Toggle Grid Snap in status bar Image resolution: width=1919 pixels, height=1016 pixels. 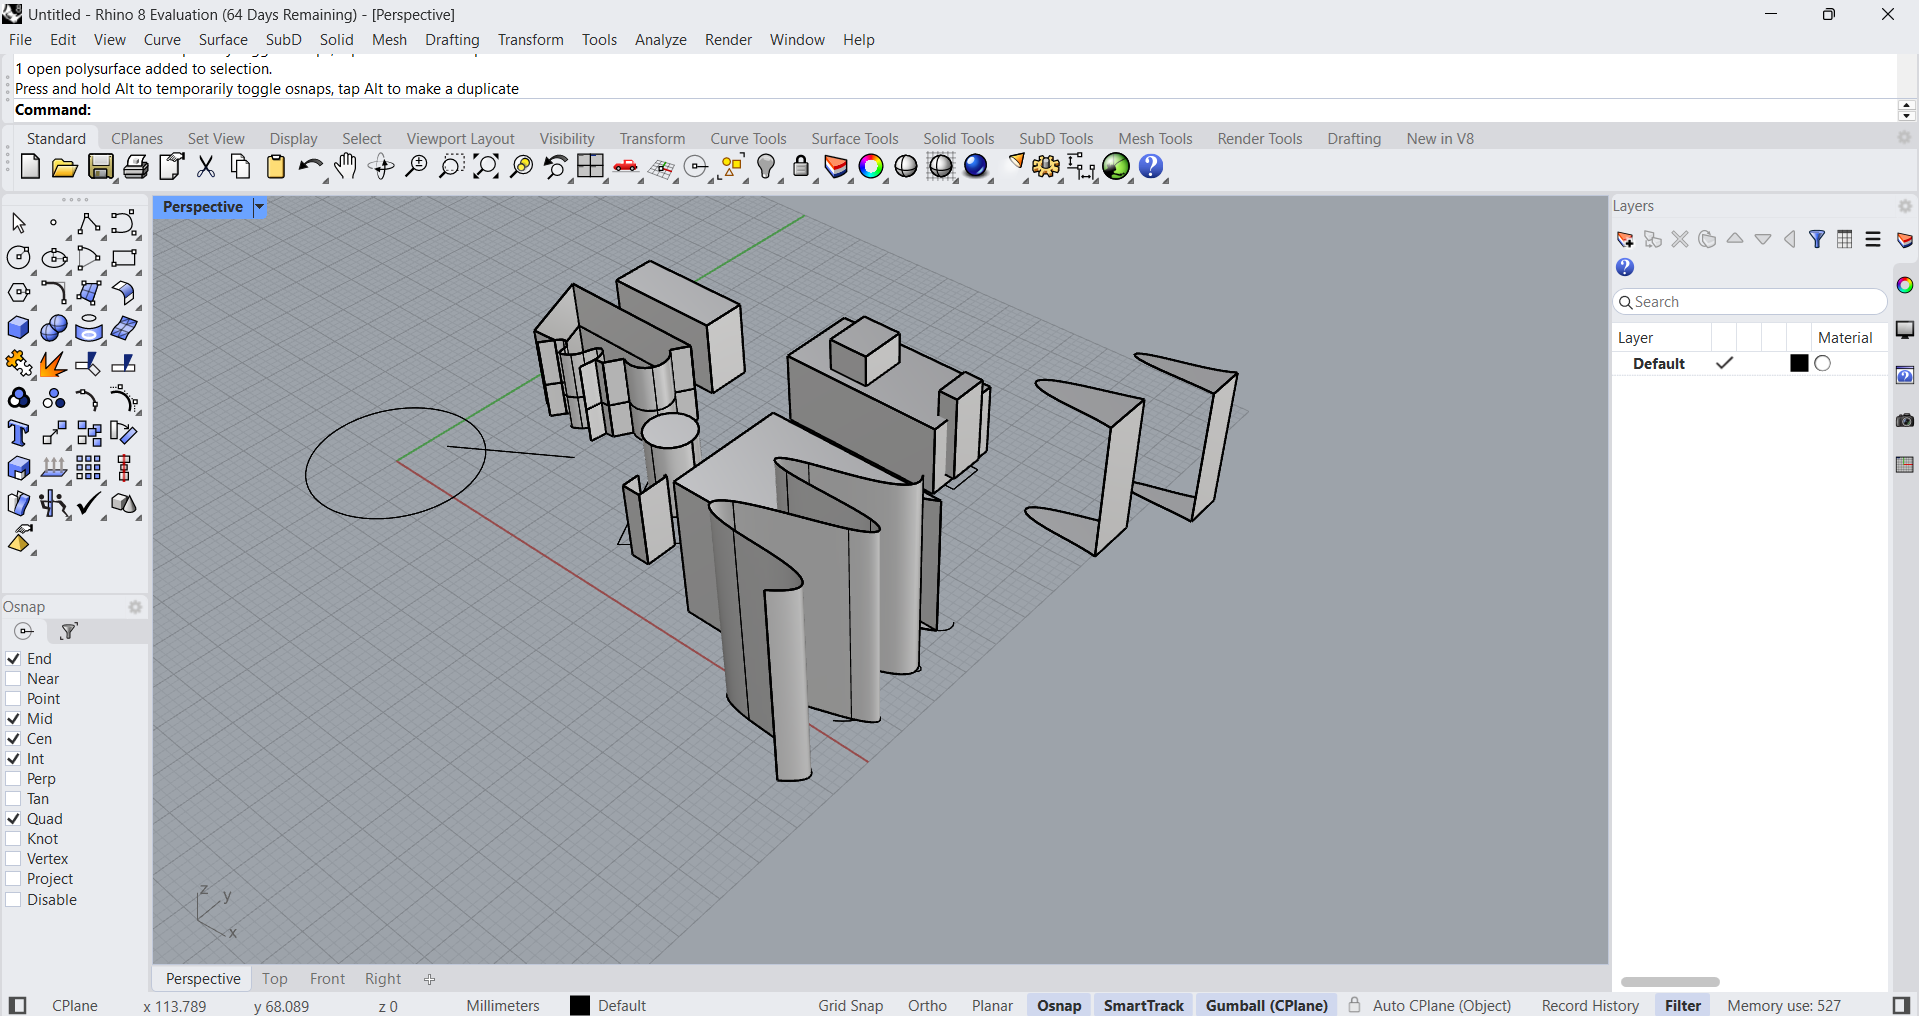(x=850, y=1006)
